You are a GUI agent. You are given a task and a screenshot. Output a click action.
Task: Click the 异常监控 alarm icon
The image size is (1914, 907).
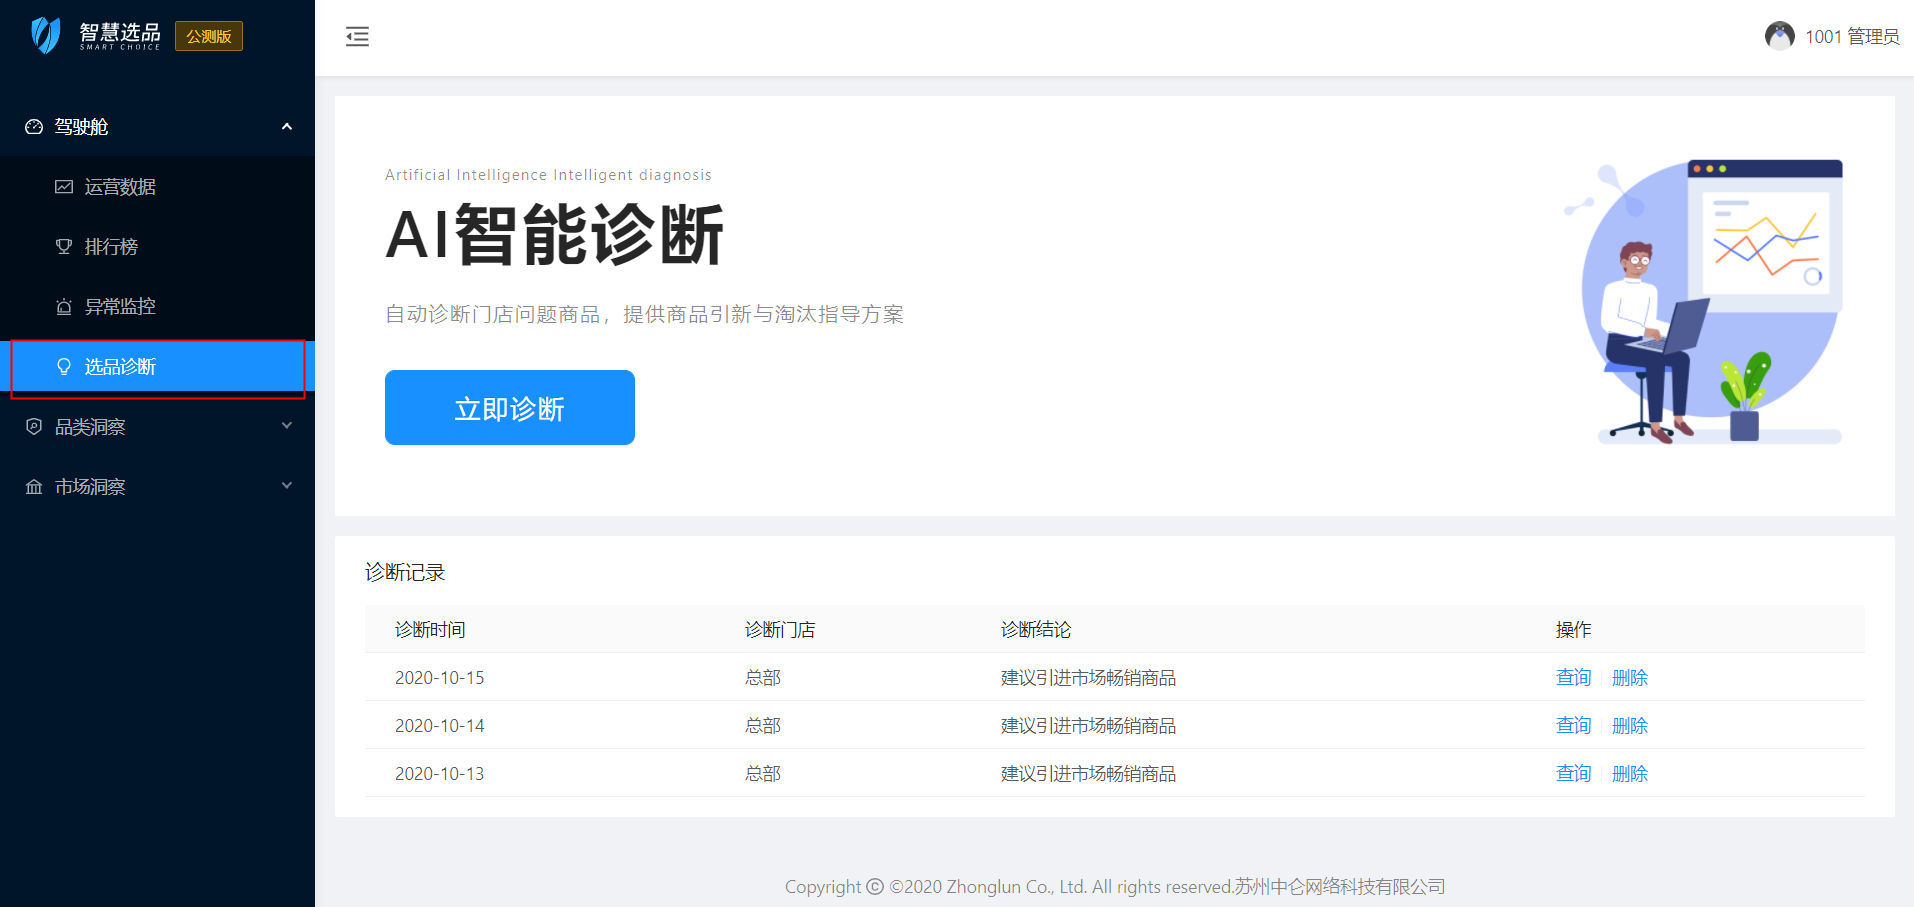point(64,307)
